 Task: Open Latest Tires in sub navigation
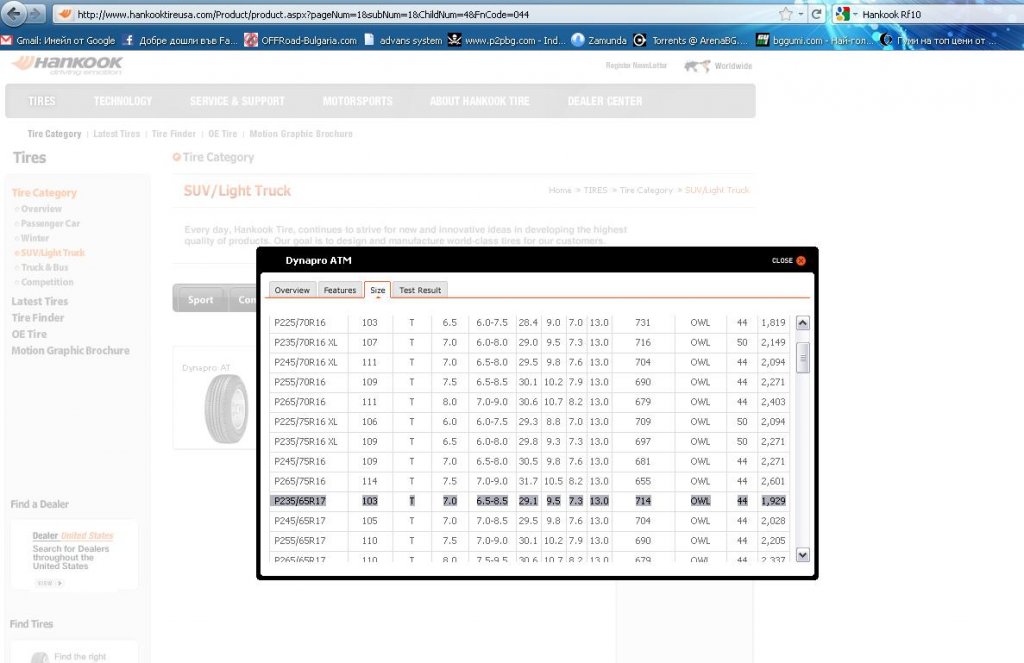116,134
